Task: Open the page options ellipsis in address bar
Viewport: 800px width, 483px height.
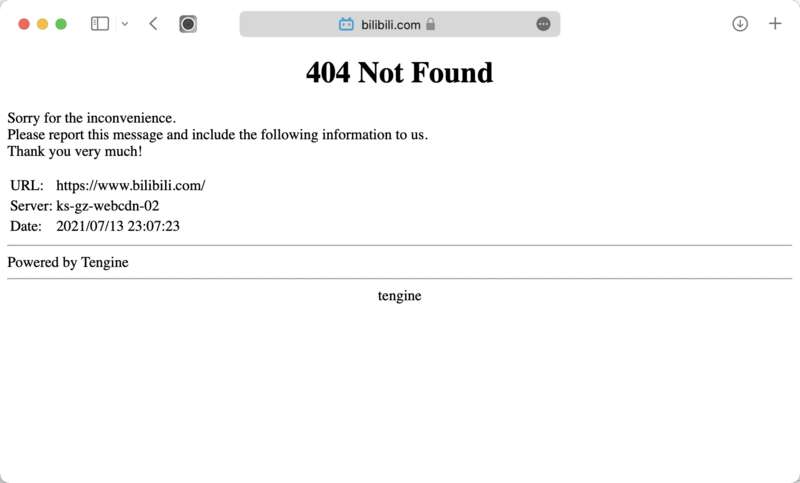Action: pos(543,24)
